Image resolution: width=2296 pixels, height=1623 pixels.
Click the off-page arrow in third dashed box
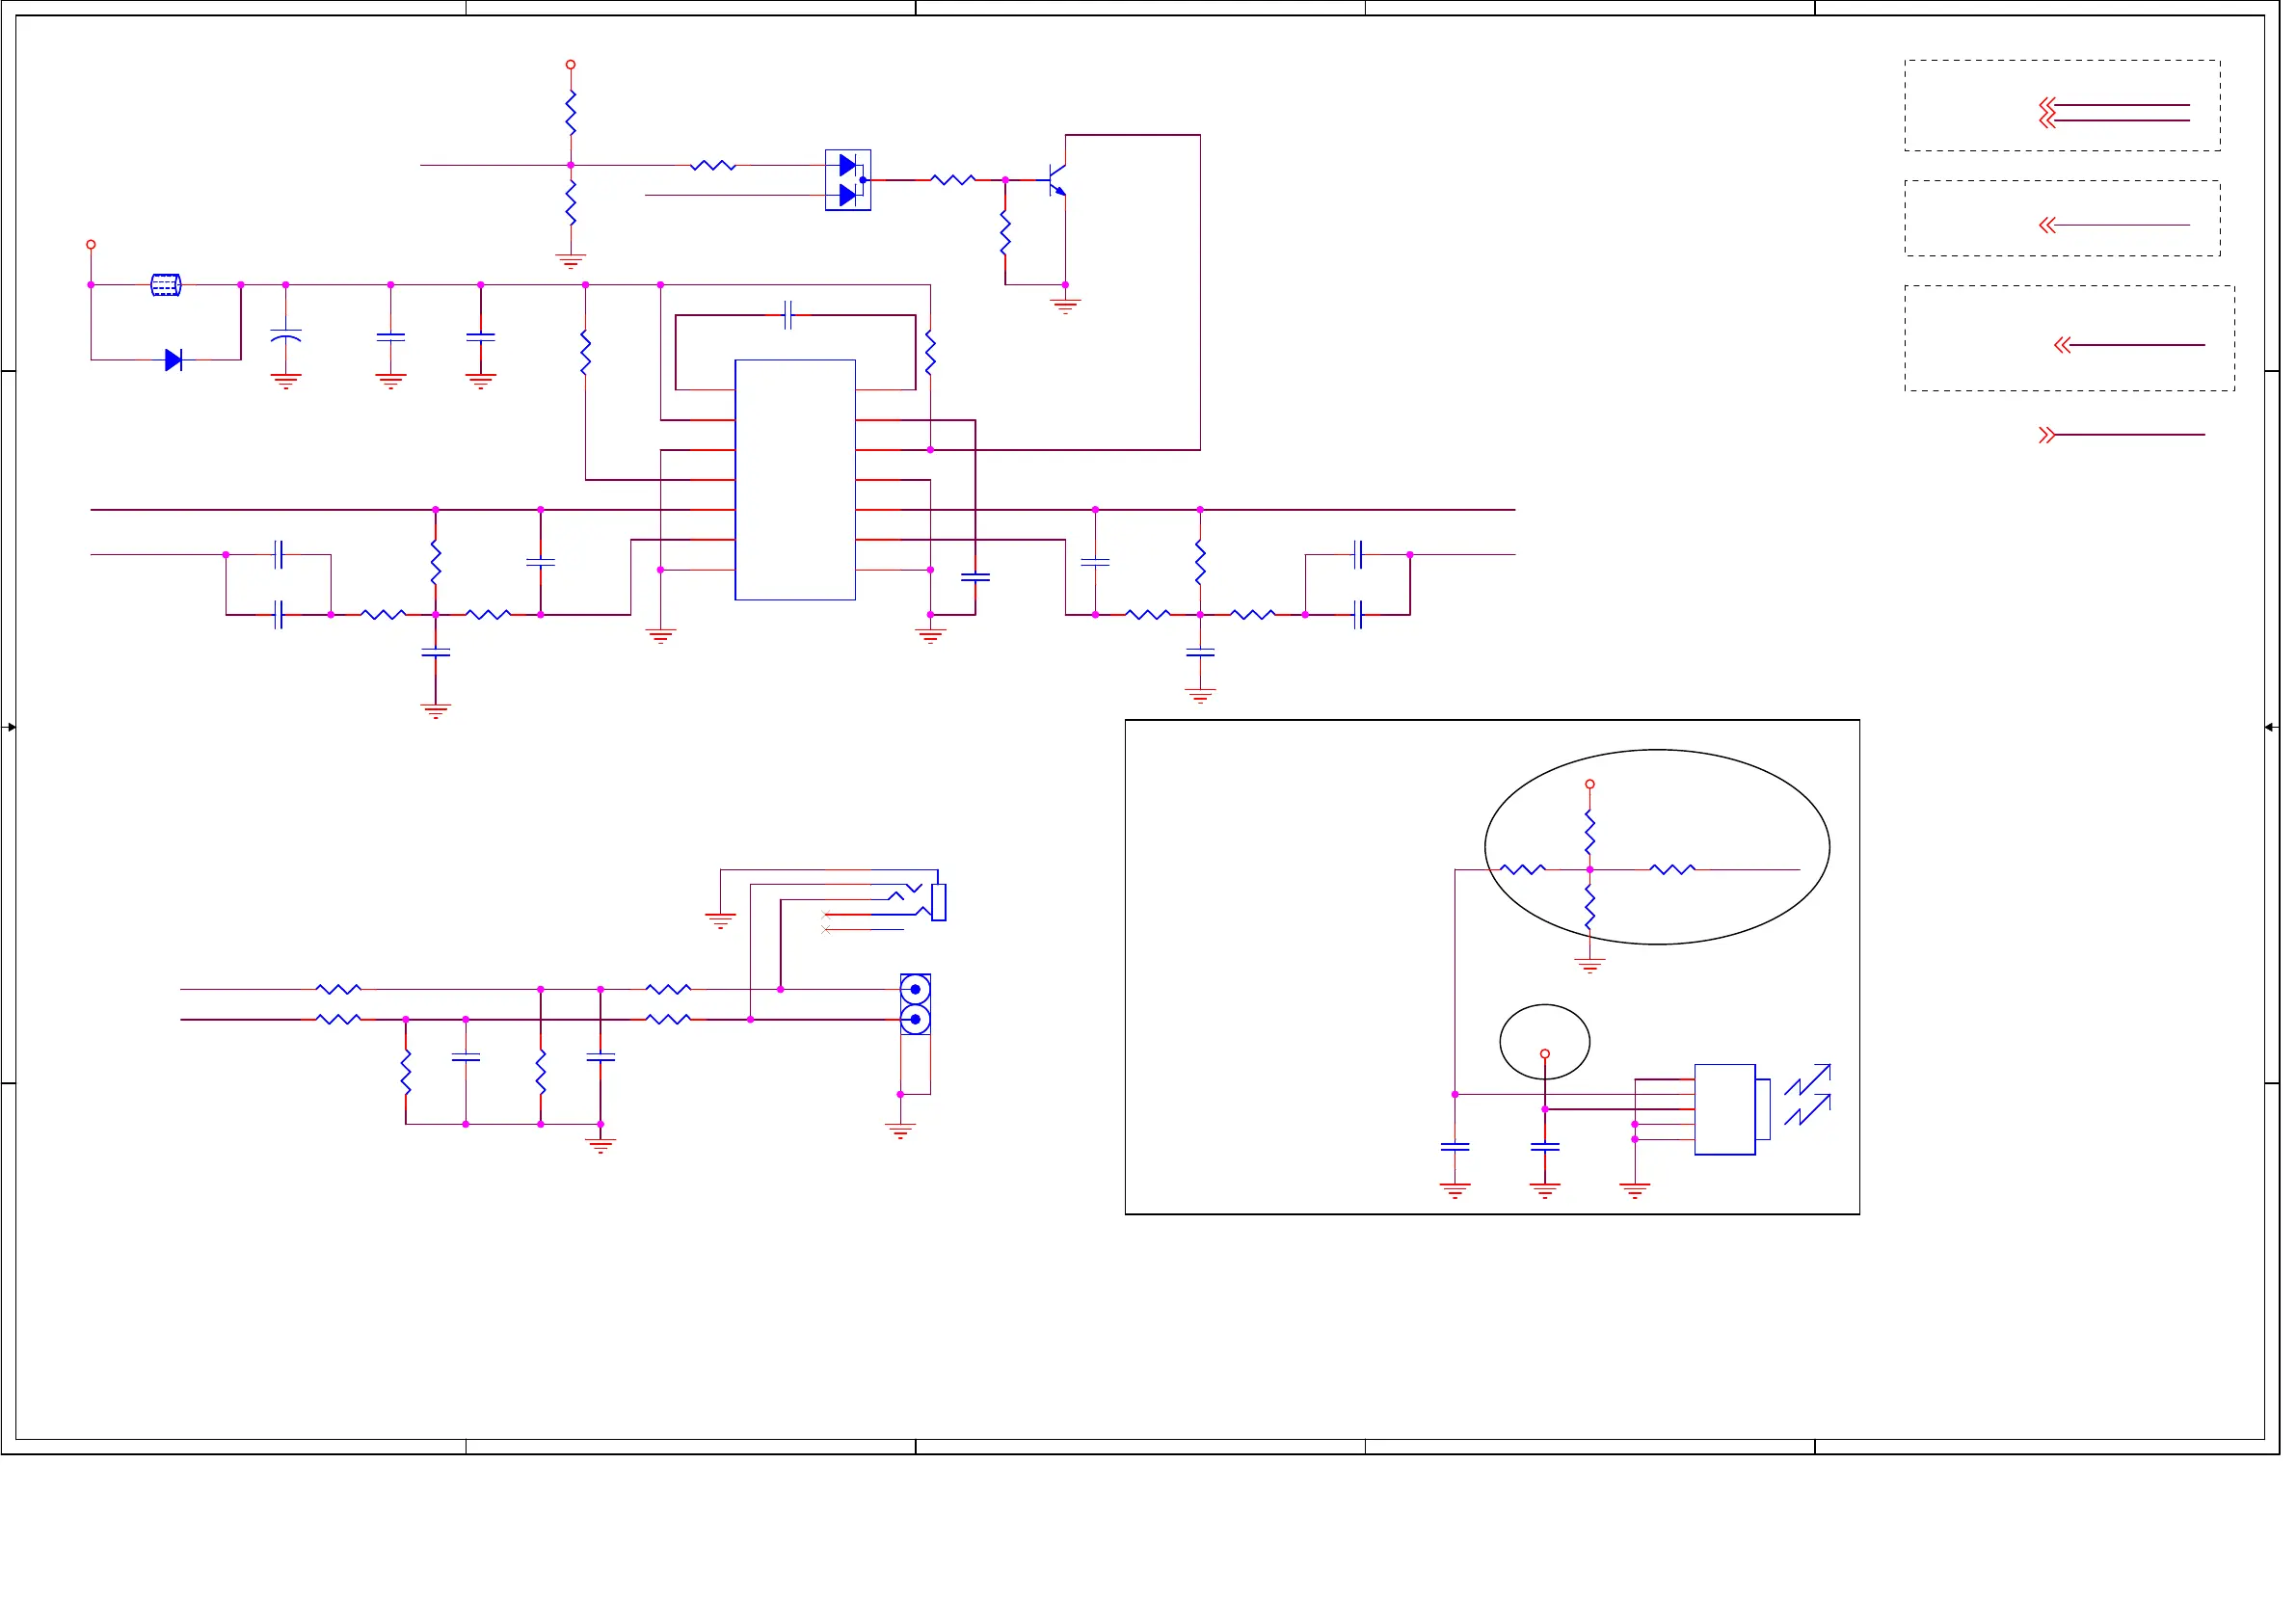tap(2061, 345)
